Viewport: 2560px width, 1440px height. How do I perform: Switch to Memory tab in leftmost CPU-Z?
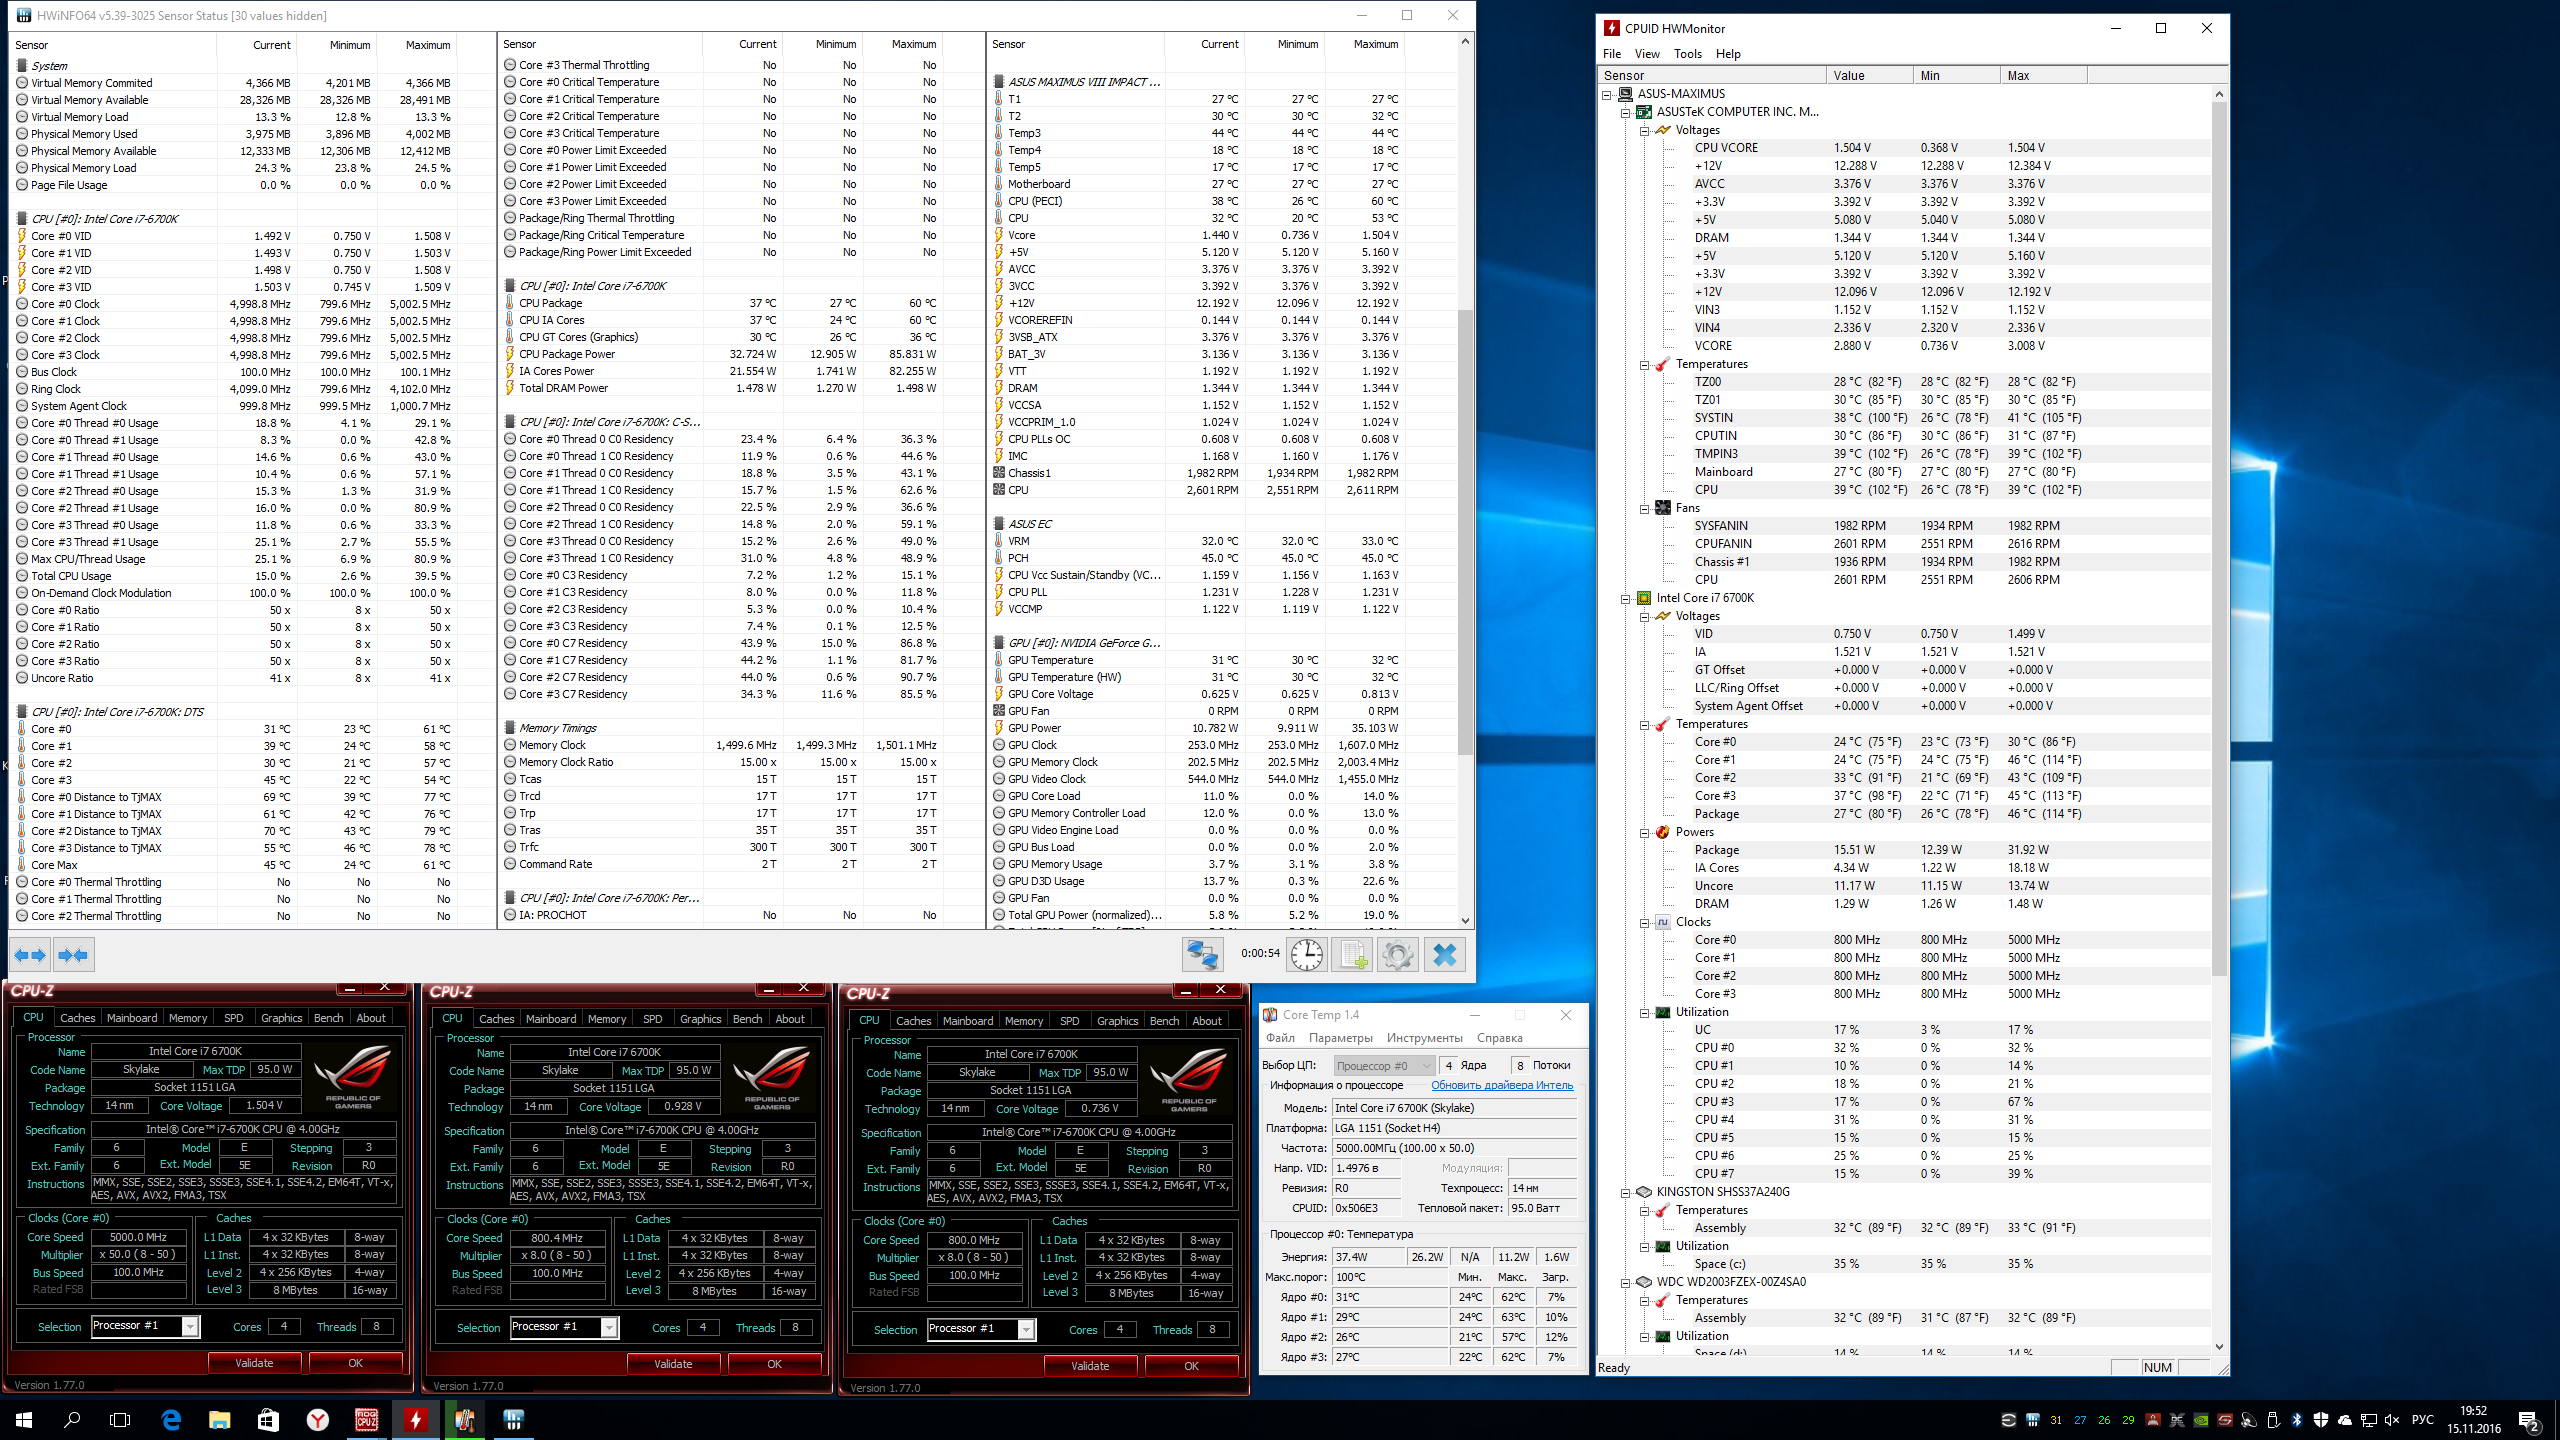coord(188,1018)
